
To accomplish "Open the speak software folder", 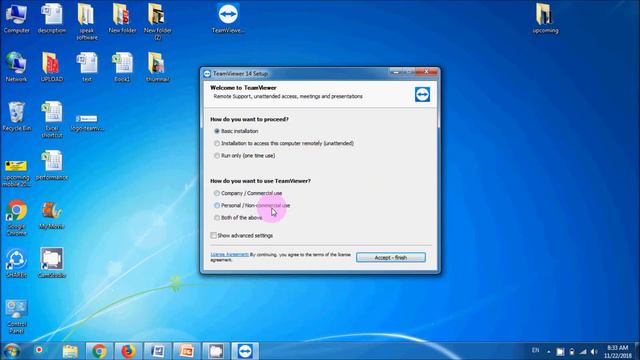I will [x=87, y=22].
